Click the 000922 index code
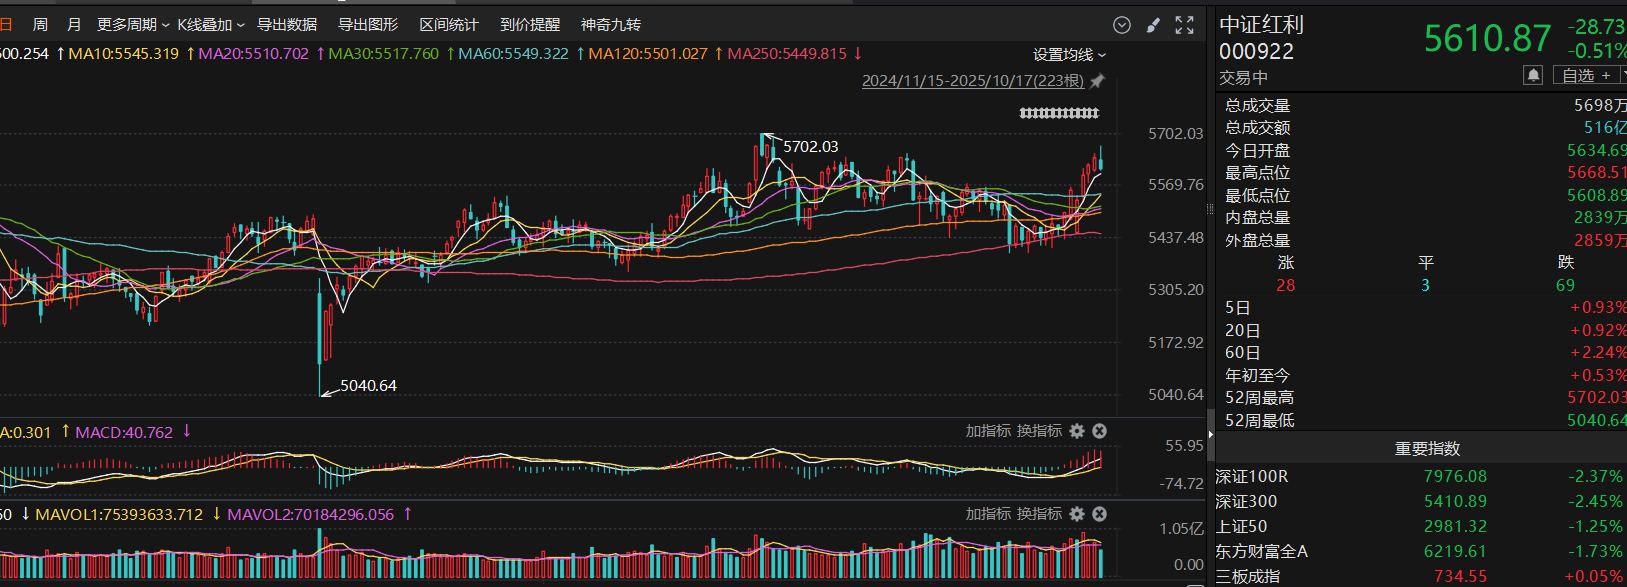Viewport: 1627px width, 587px height. click(1256, 52)
